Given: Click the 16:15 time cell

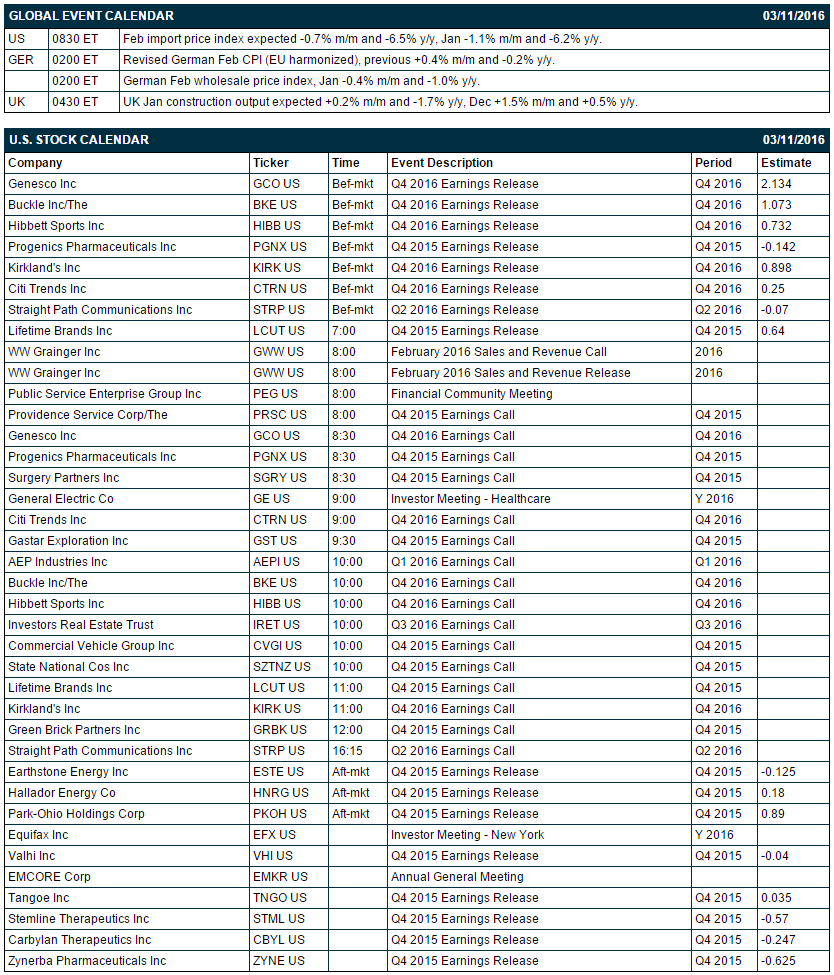Looking at the screenshot, I should 347,751.
